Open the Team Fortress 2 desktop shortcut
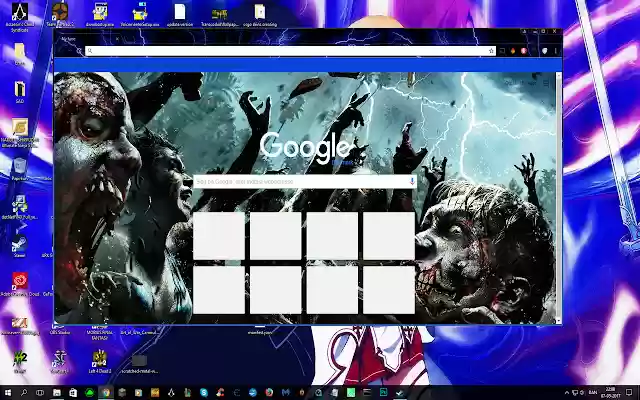 click(x=60, y=15)
